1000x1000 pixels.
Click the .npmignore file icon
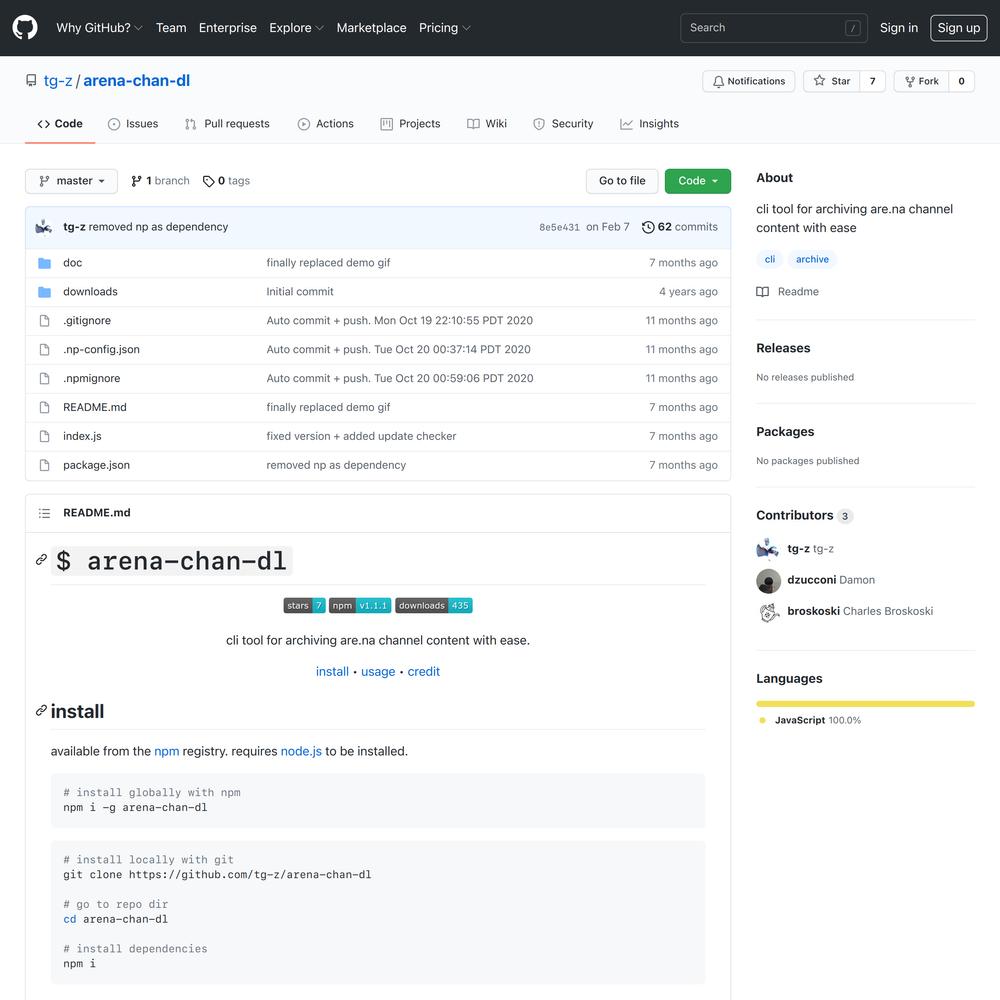click(44, 378)
